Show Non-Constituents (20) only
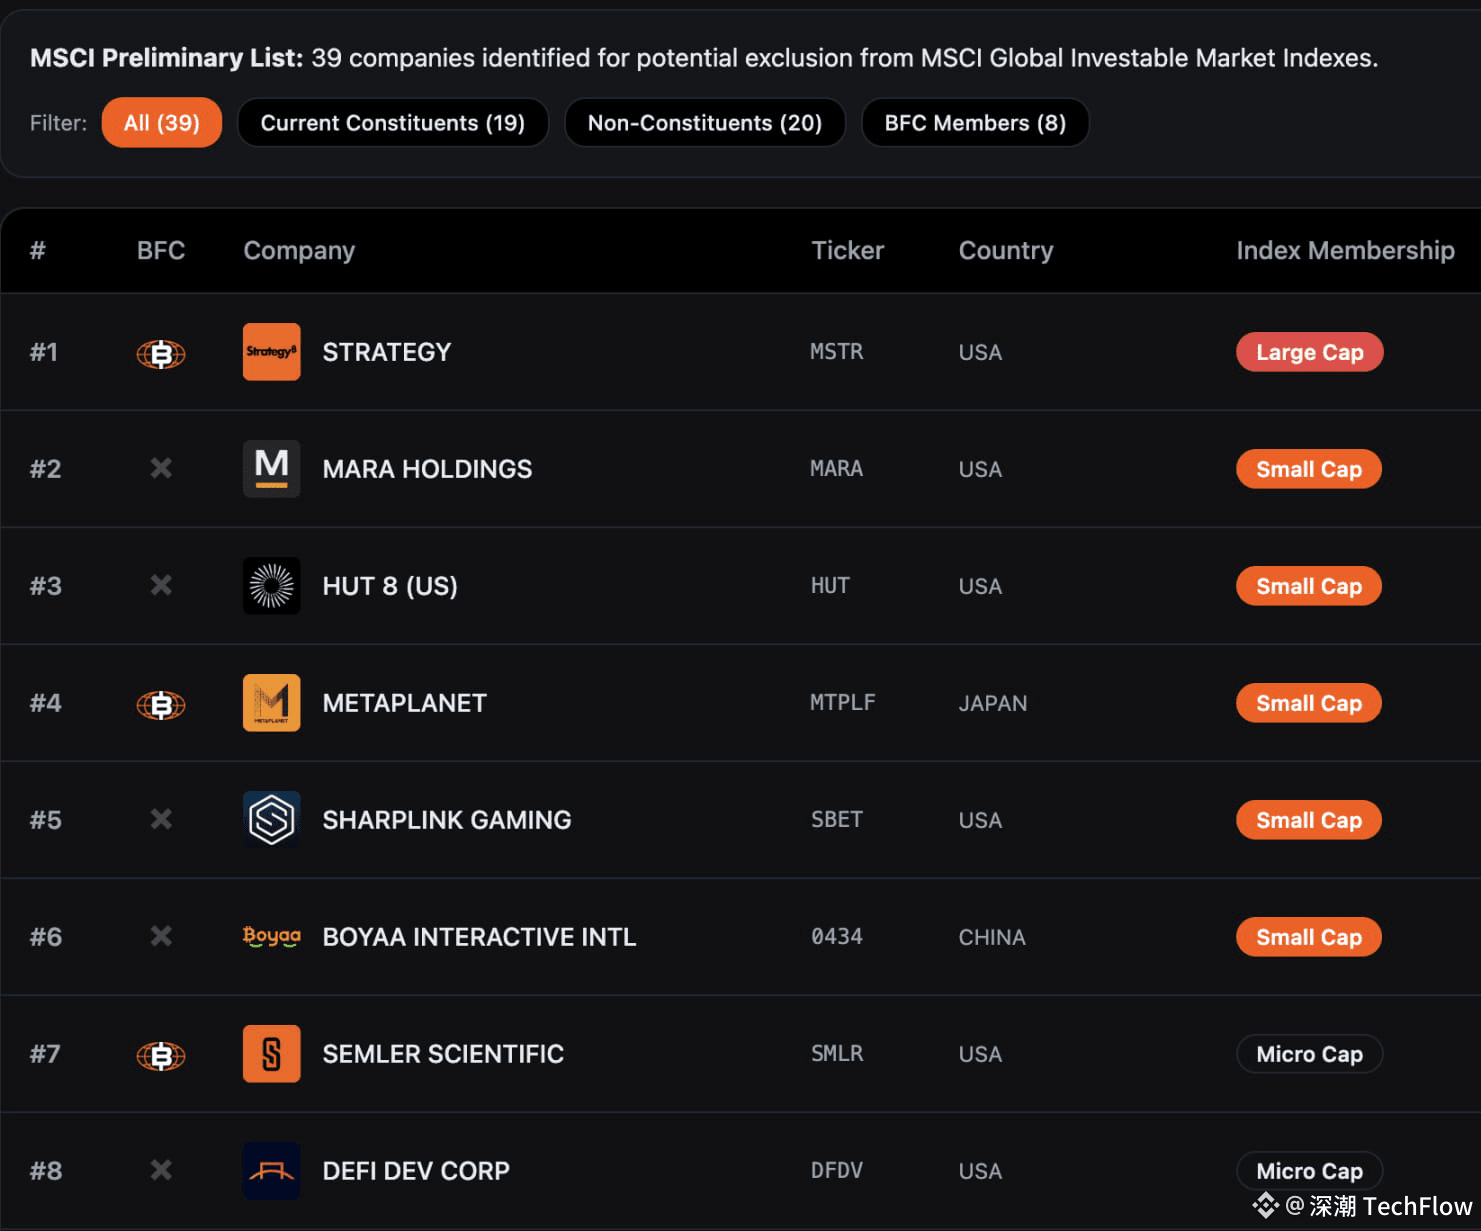This screenshot has height=1231, width=1481. [705, 123]
